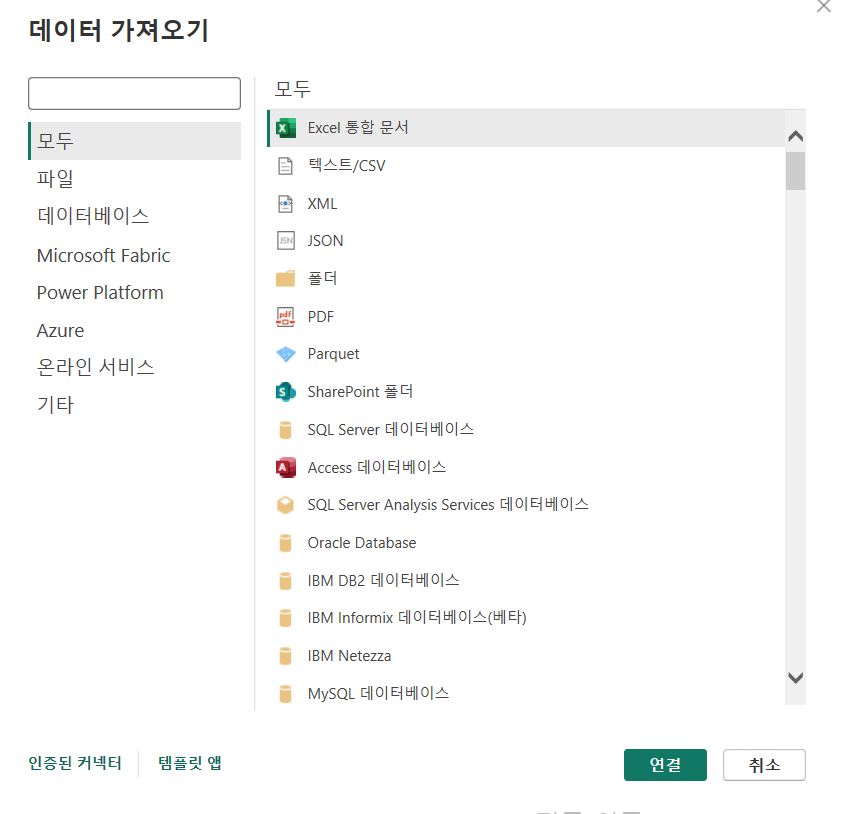Click the Oracle Database cylinder icon
The image size is (841, 814).
(285, 543)
